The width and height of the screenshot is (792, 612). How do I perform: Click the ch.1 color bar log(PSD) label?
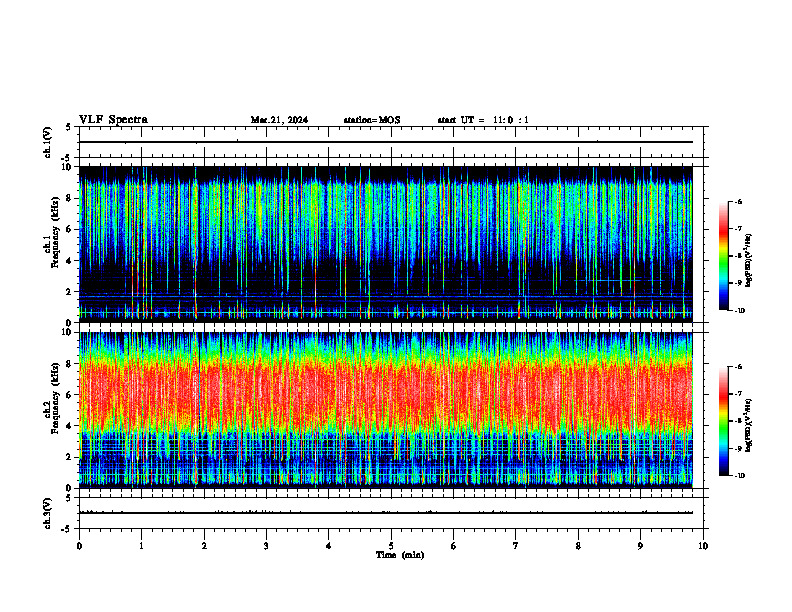coord(749,261)
